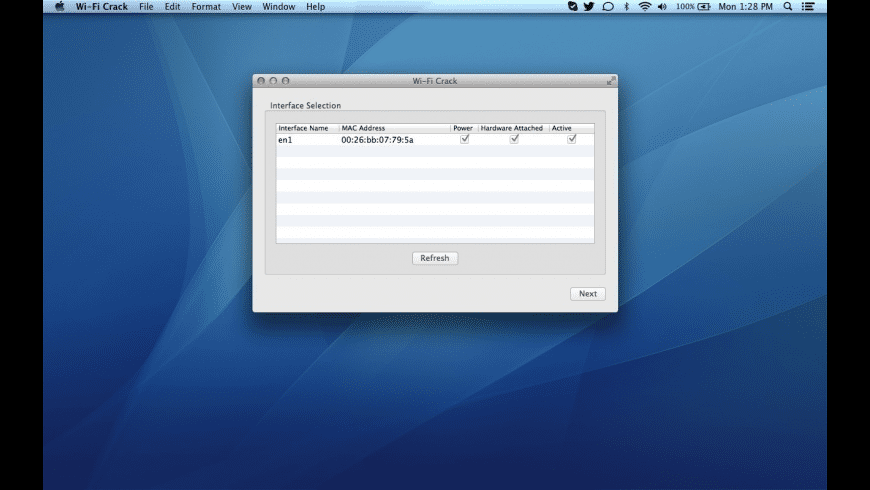
Task: Click the volume speaker icon
Action: coord(662,6)
